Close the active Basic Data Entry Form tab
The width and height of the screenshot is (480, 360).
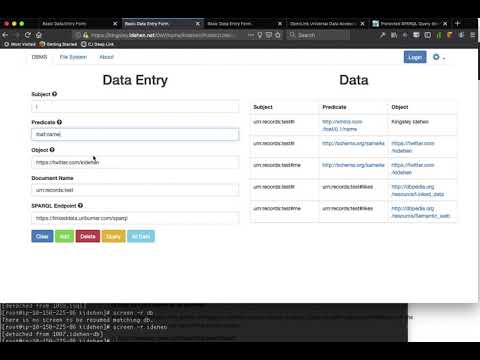[198, 24]
